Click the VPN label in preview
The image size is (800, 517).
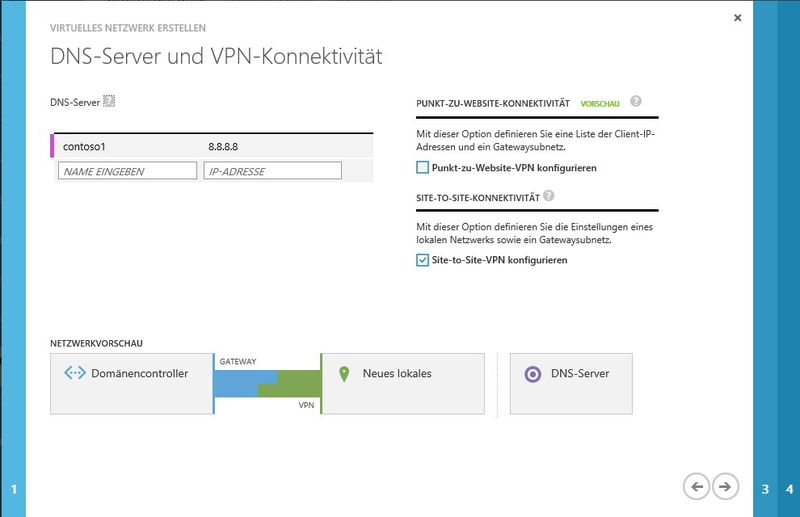(x=306, y=405)
